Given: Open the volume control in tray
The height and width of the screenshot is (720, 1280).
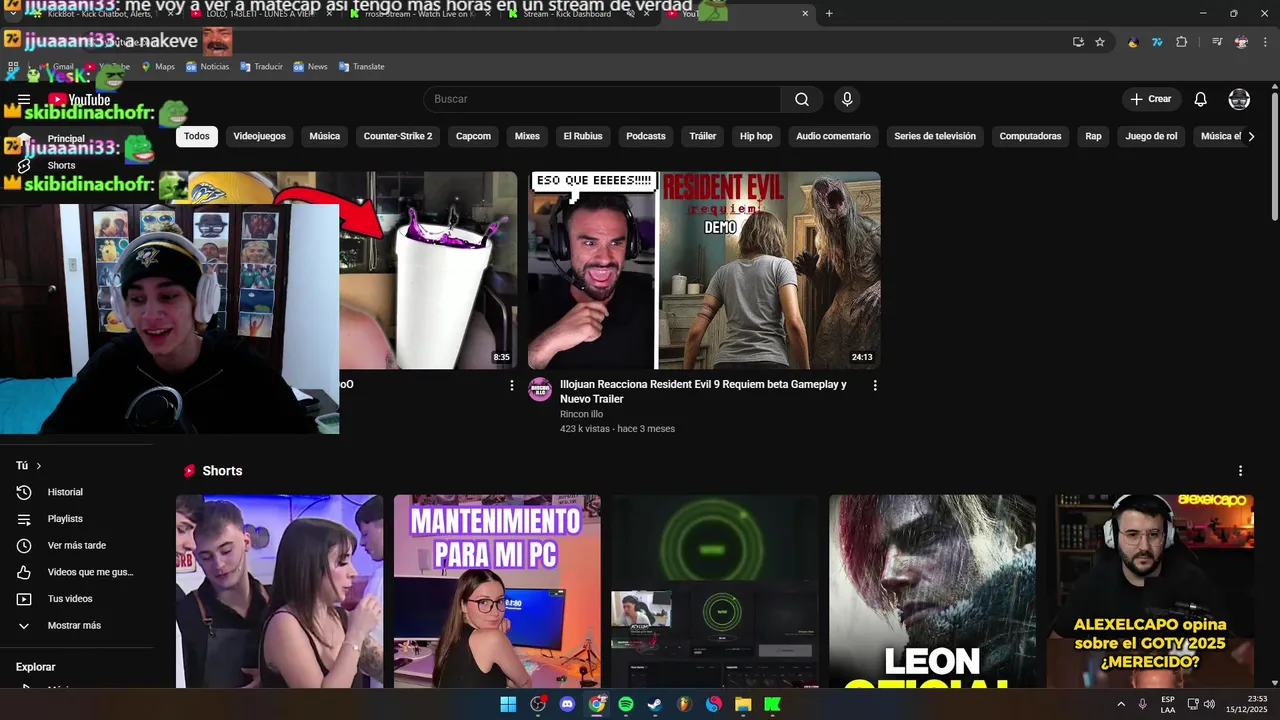Looking at the screenshot, I should 1209,704.
